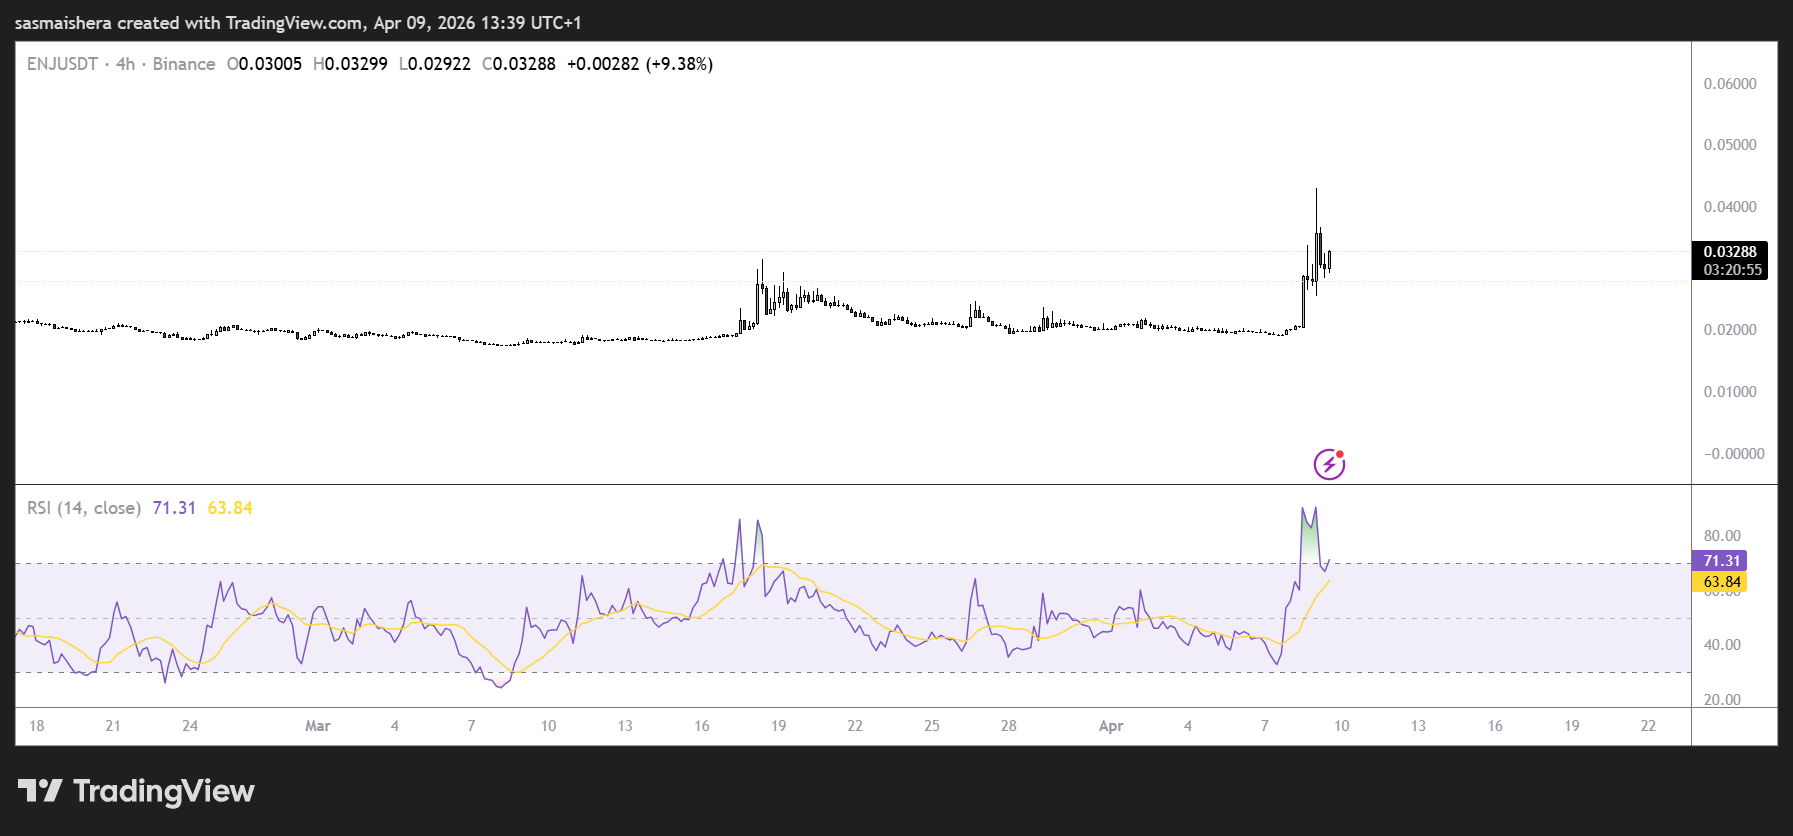Click the 80.00 level on RSI scale
The height and width of the screenshot is (836, 1793).
point(1722,536)
